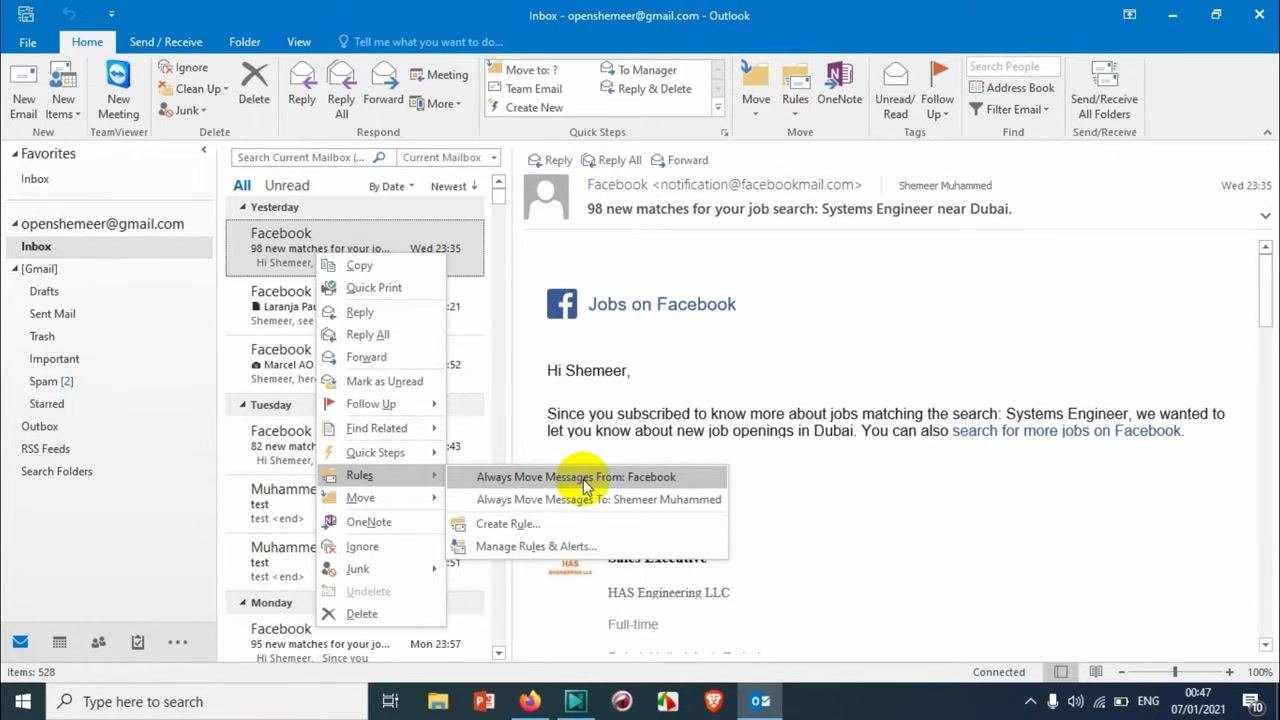
Task: Click Reply in the reading pane
Action: pos(550,160)
